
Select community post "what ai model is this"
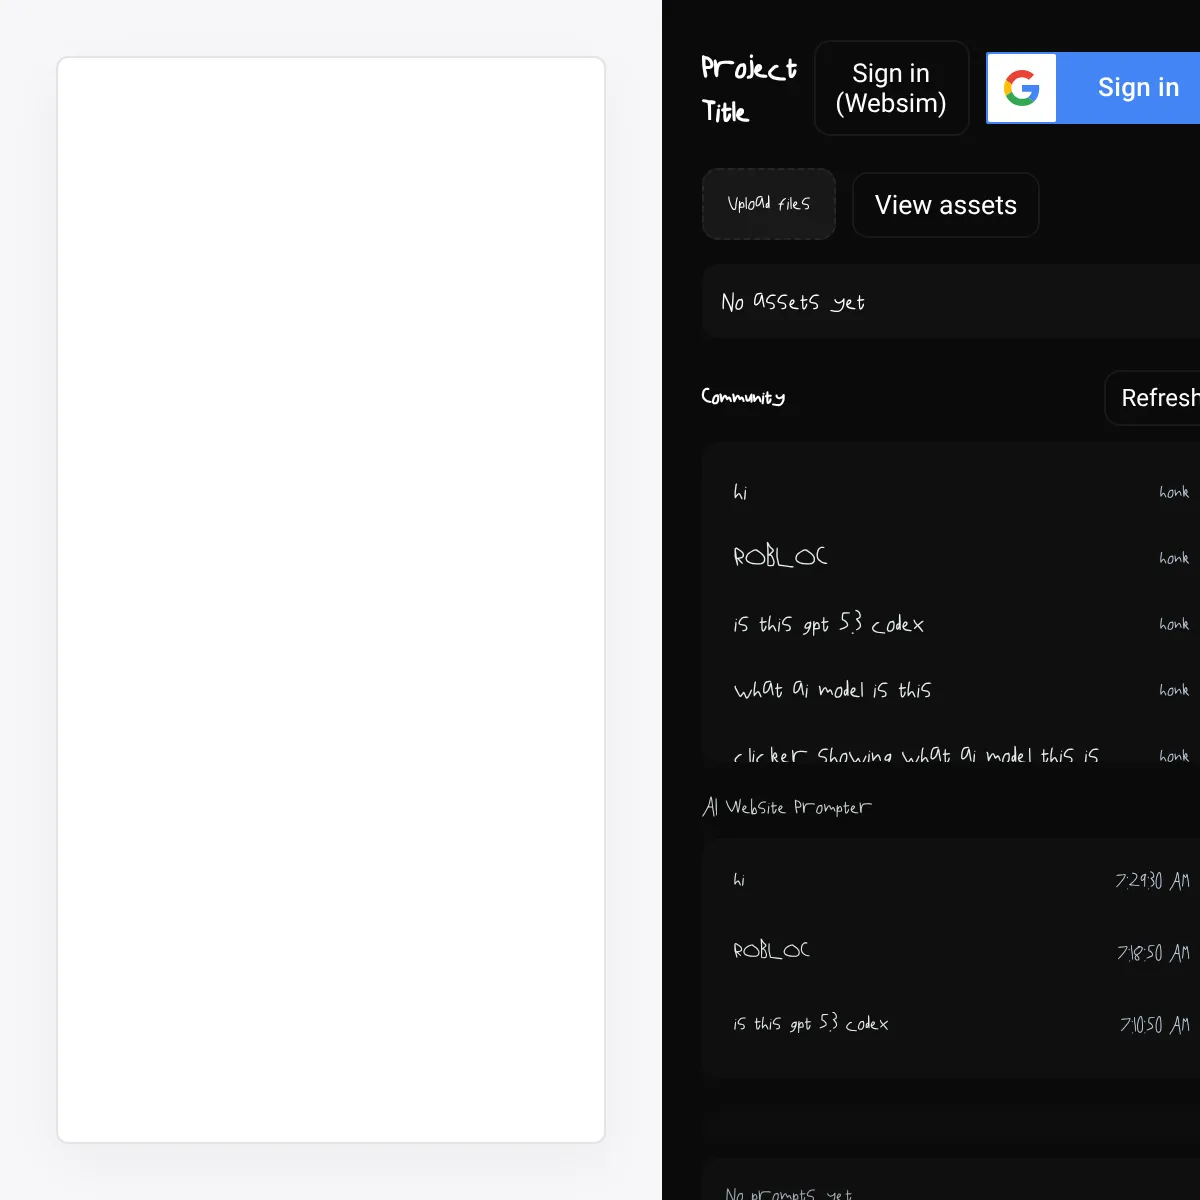click(832, 690)
